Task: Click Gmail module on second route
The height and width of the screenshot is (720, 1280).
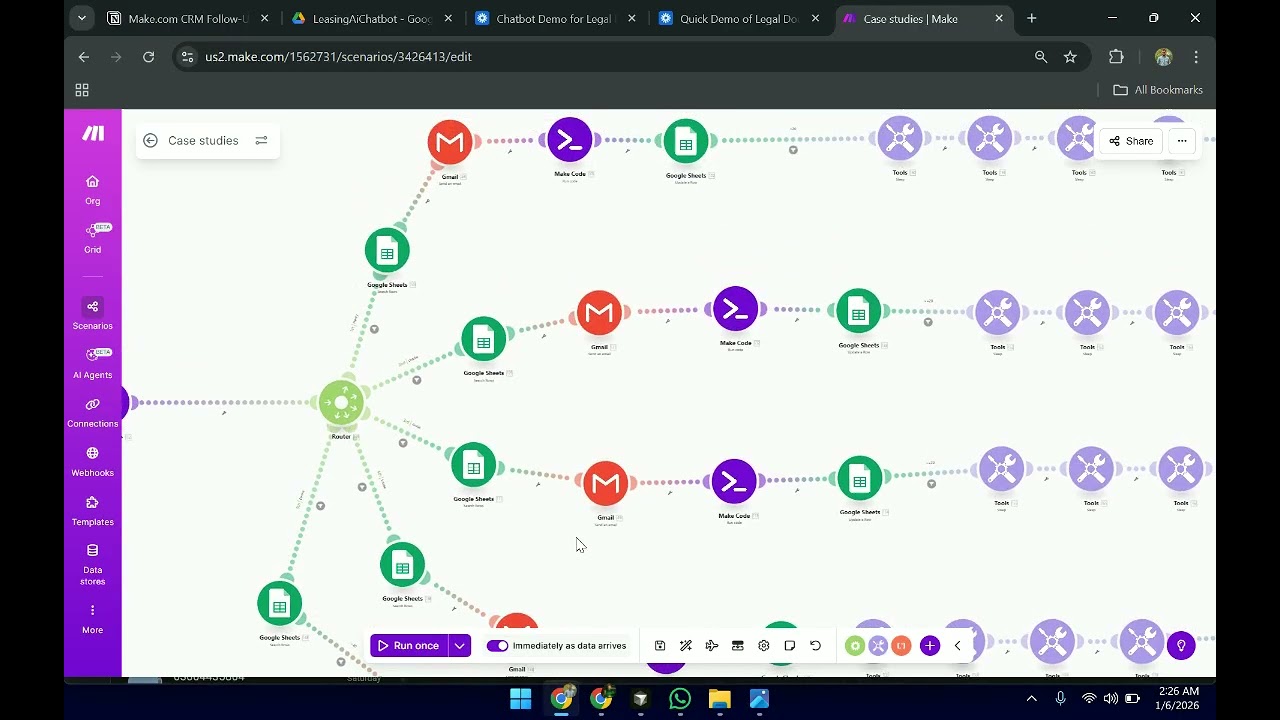Action: pos(600,314)
